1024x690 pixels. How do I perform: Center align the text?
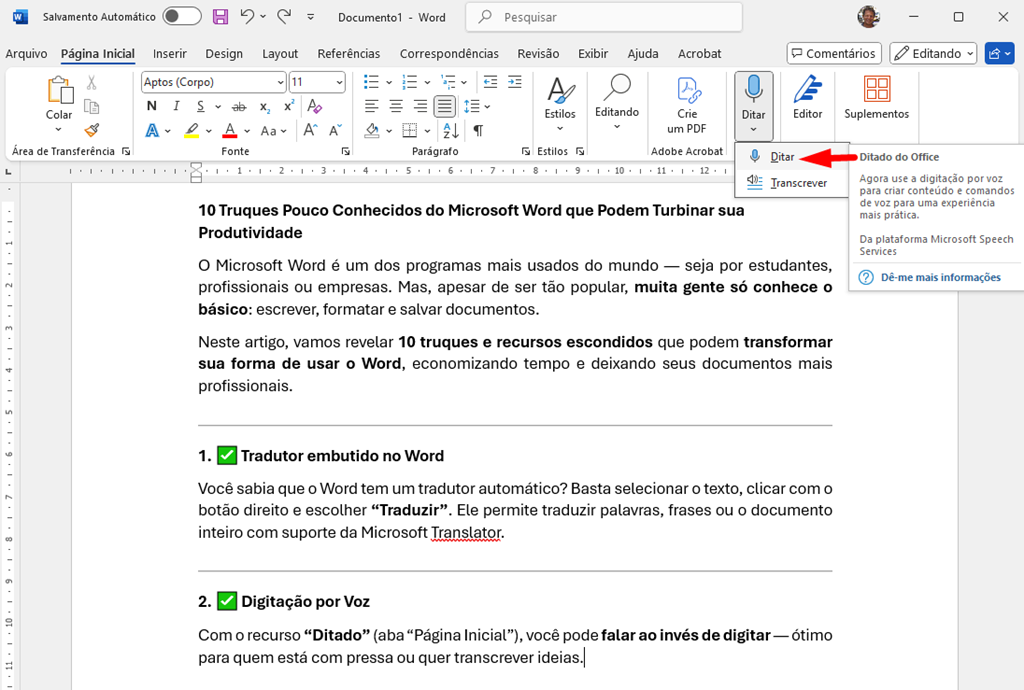tap(396, 106)
